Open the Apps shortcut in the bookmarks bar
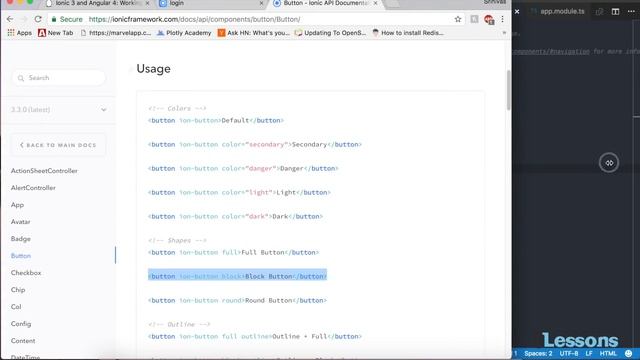 [x=19, y=33]
